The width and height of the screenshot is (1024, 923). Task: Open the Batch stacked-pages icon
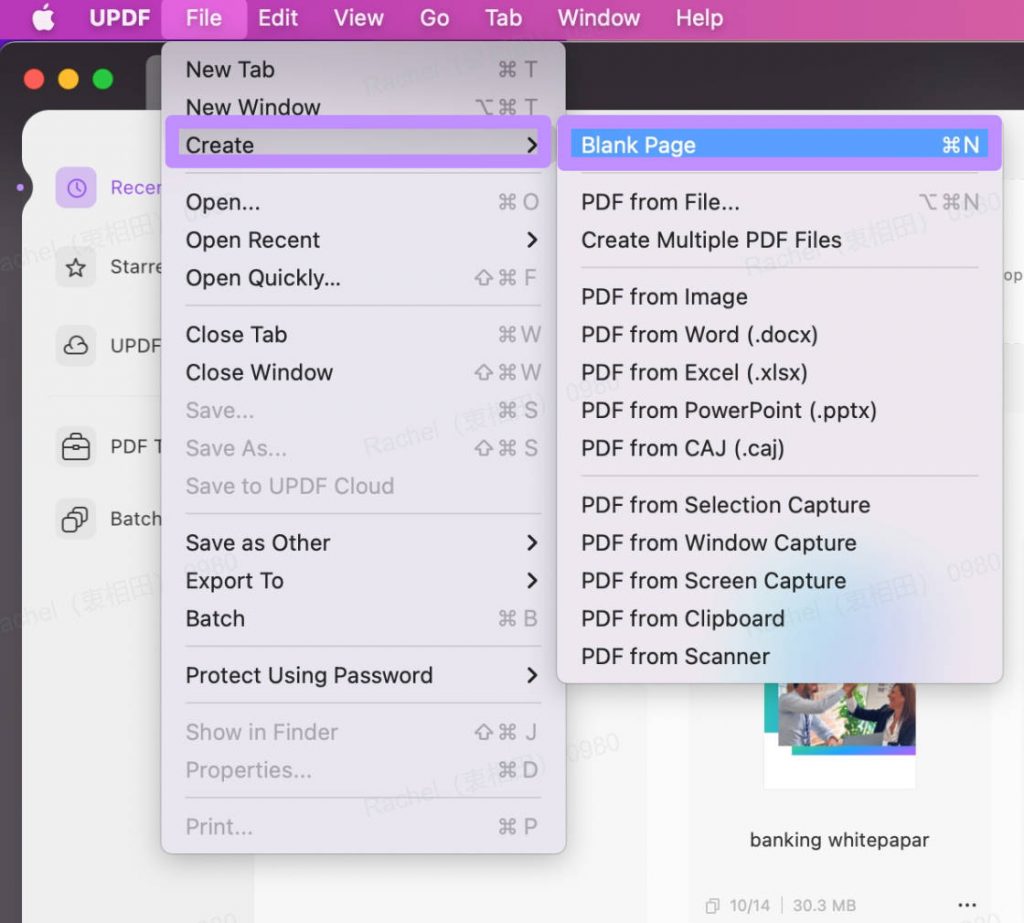click(x=76, y=519)
